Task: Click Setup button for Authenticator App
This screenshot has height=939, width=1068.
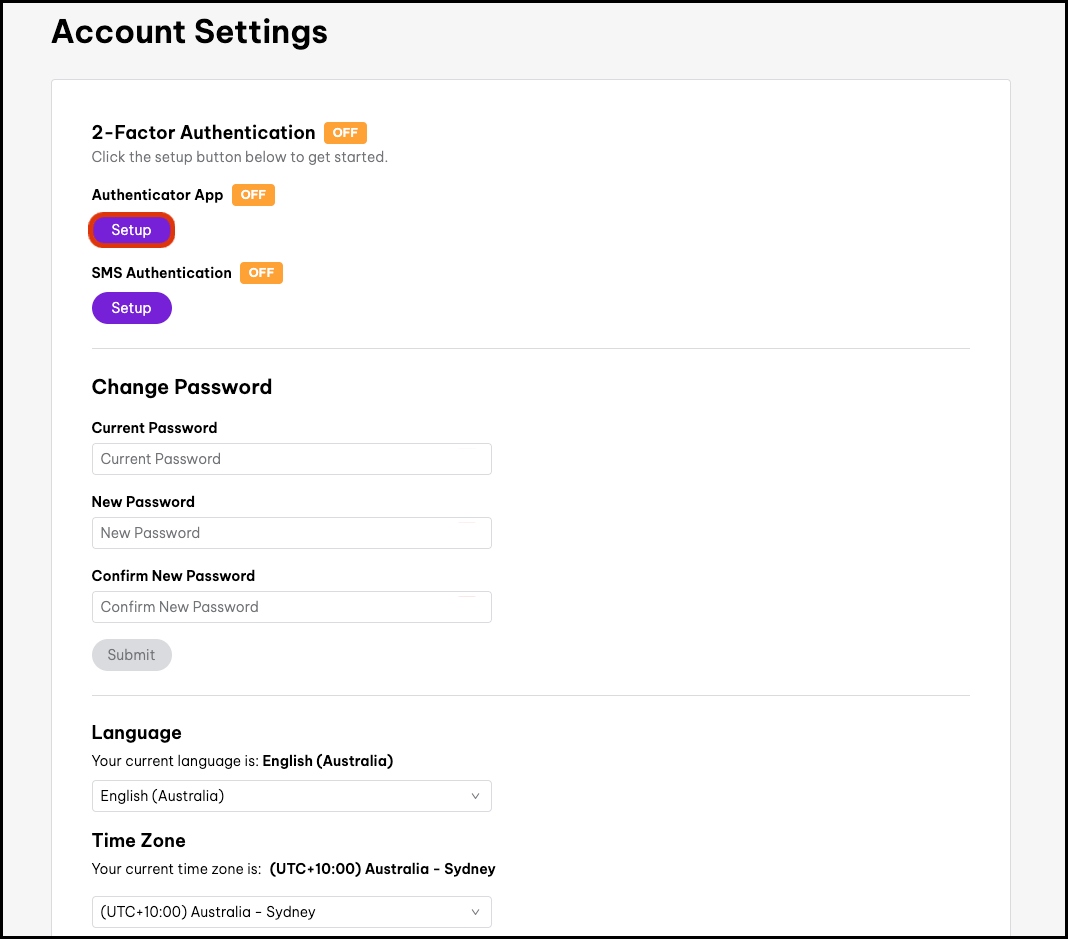Action: [132, 230]
